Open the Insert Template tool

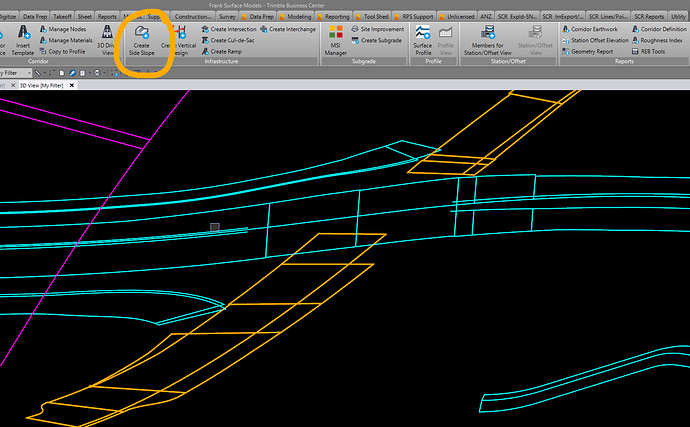[23, 40]
